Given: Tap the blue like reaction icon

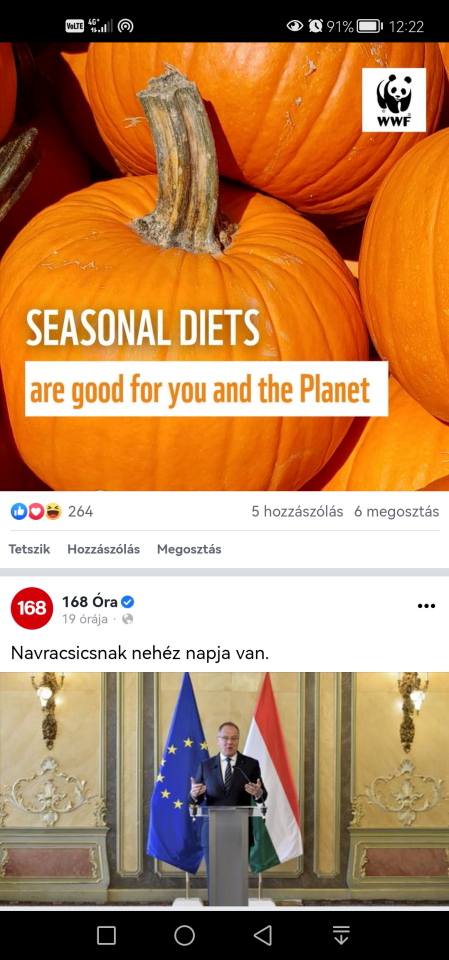Looking at the screenshot, I should (x=19, y=511).
